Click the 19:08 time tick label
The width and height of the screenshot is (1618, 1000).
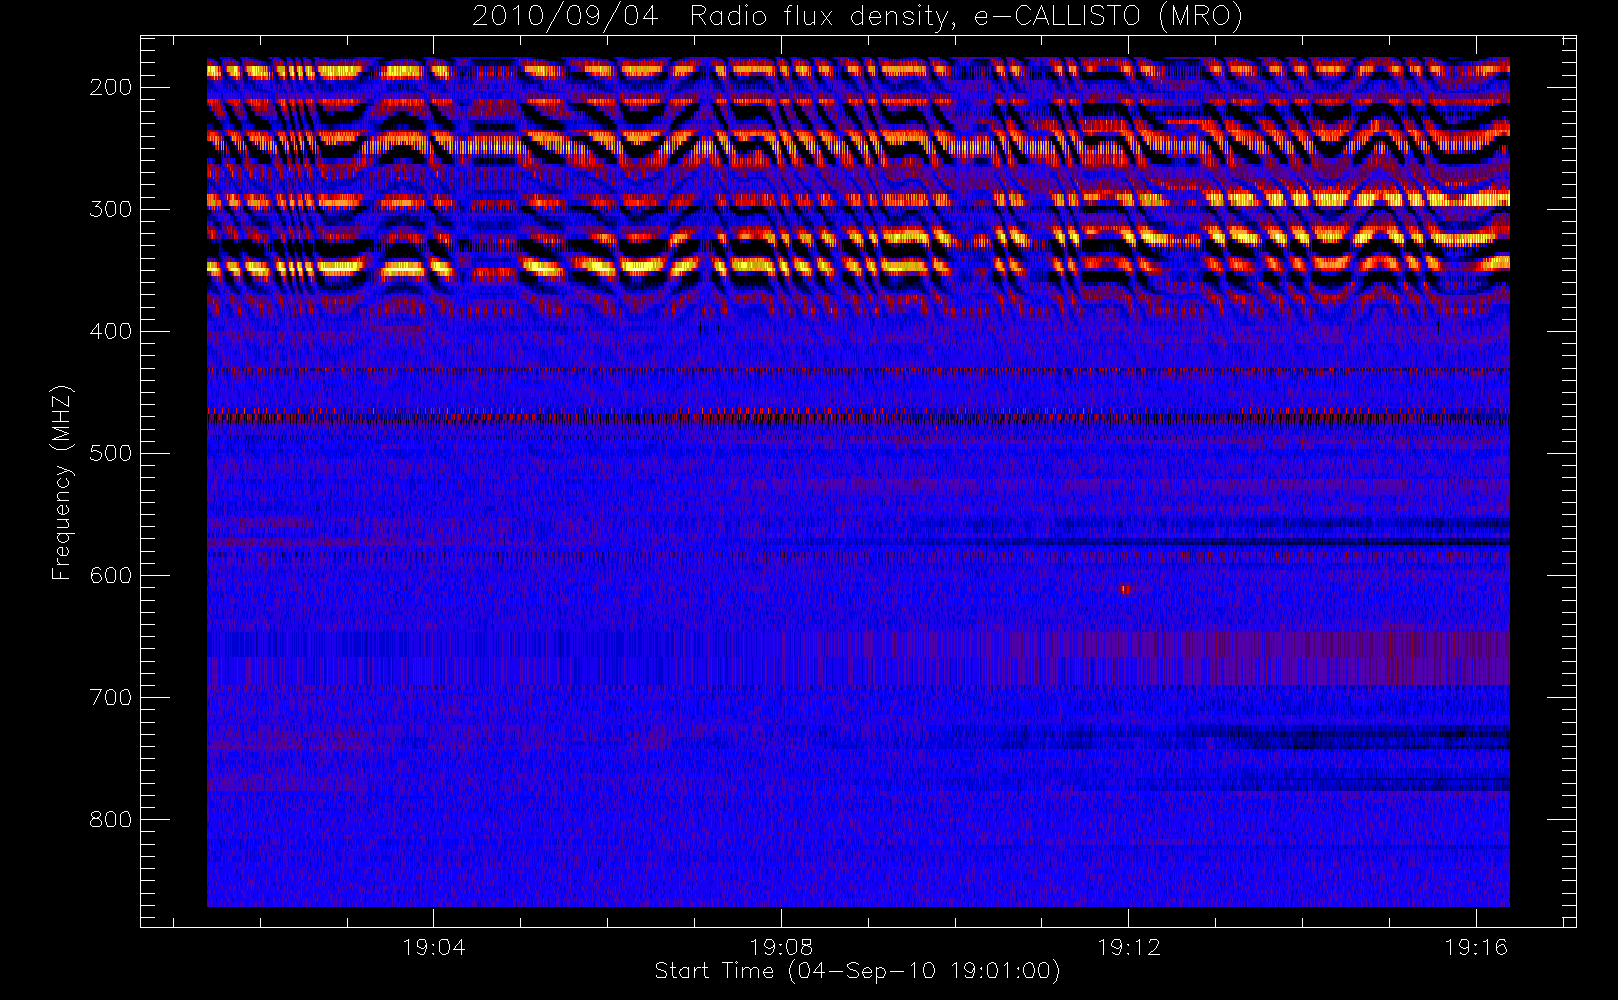[781, 947]
